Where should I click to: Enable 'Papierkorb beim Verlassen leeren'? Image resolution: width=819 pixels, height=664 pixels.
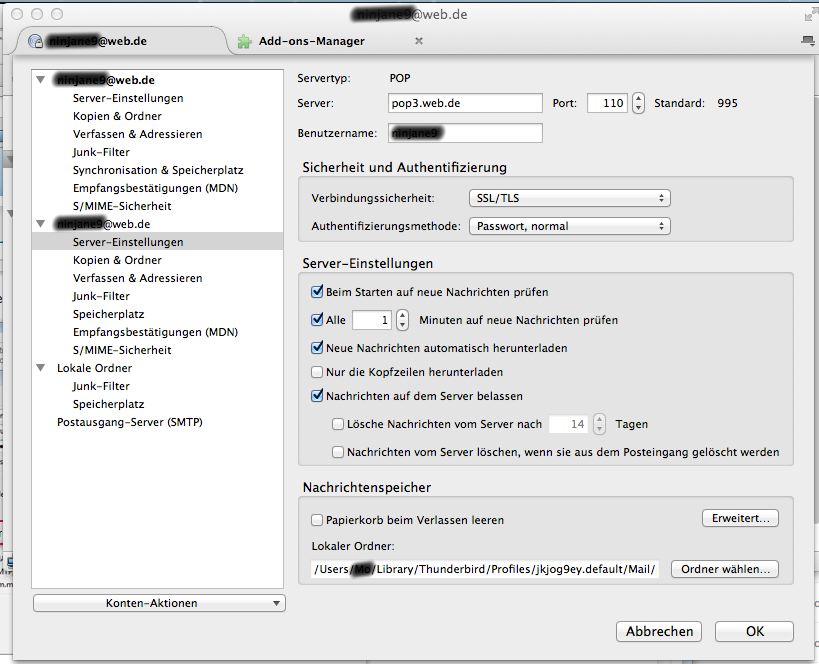click(317, 520)
